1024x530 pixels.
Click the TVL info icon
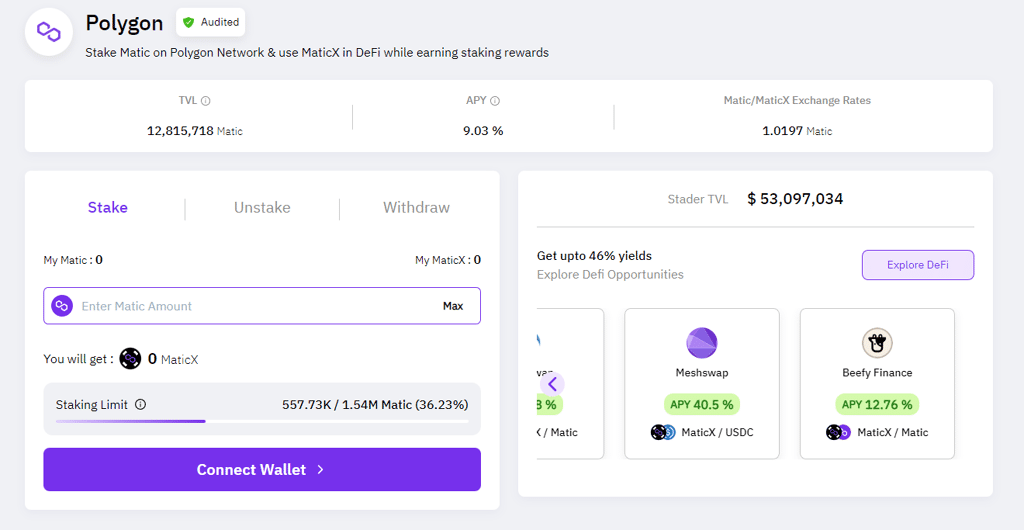[206, 101]
